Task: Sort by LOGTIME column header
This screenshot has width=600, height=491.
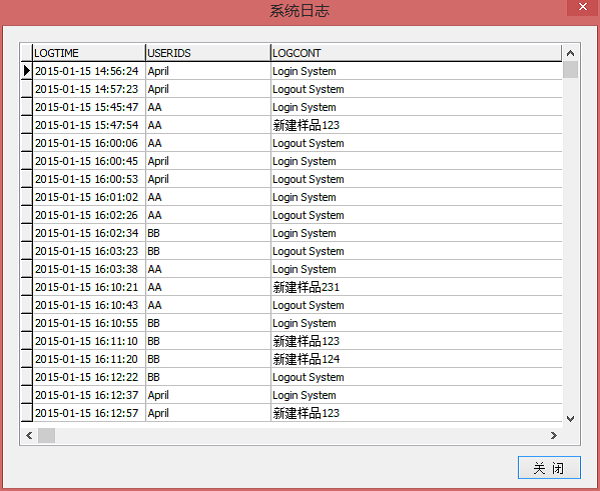Action: click(88, 52)
